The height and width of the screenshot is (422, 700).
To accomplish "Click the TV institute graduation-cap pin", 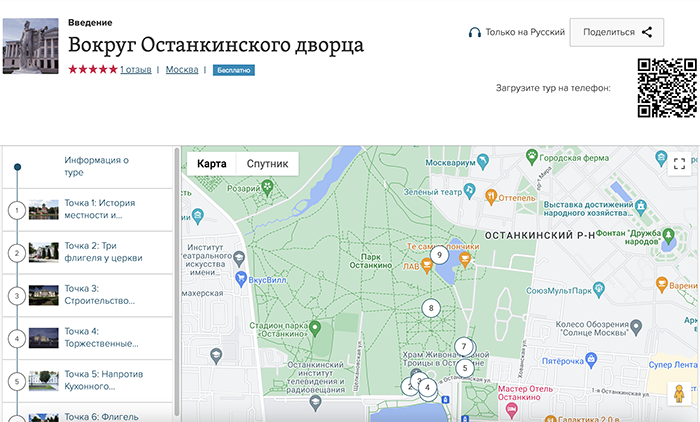I will [315, 403].
